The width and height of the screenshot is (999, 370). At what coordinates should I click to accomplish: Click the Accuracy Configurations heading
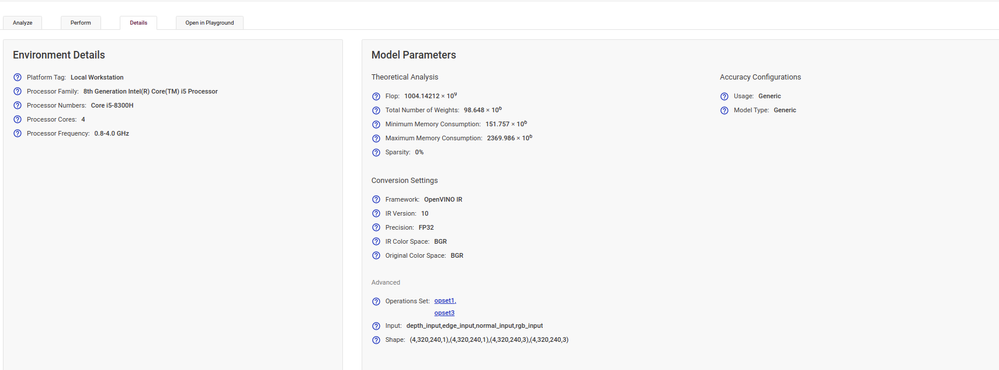click(760, 77)
